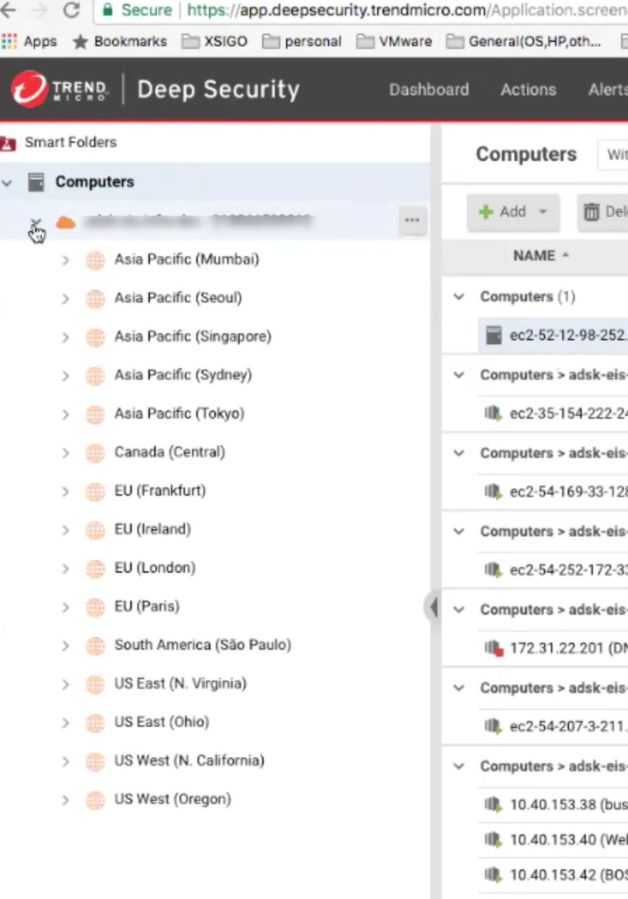The width and height of the screenshot is (628, 899).
Task: Open the Dashboard tab
Action: pos(428,89)
